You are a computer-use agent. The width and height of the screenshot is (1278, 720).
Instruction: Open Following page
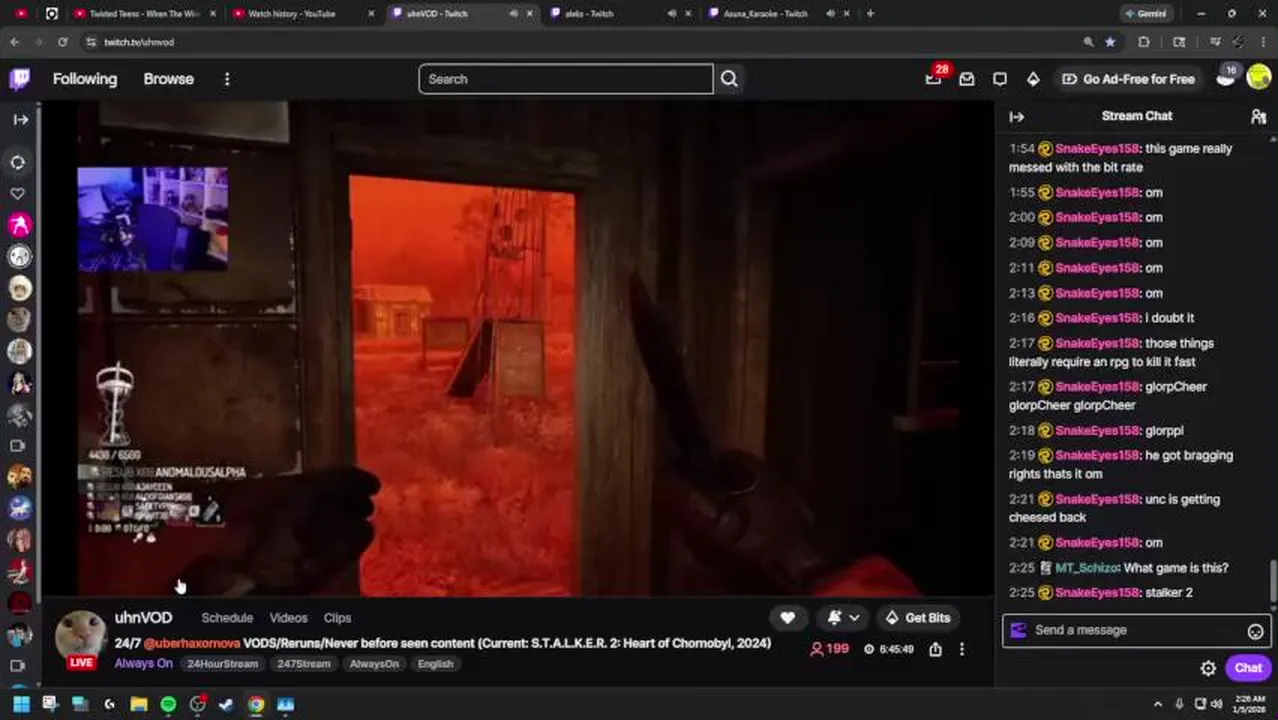(x=85, y=79)
